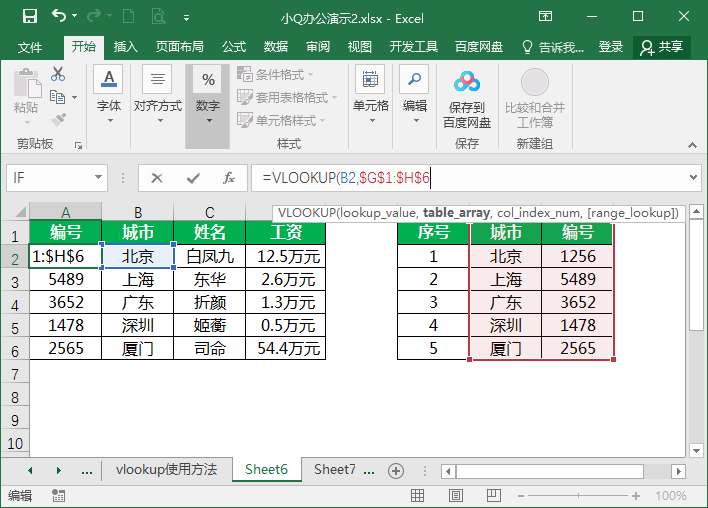Click inside the formula bar VLOOKUP text
The height and width of the screenshot is (508, 708).
(346, 178)
